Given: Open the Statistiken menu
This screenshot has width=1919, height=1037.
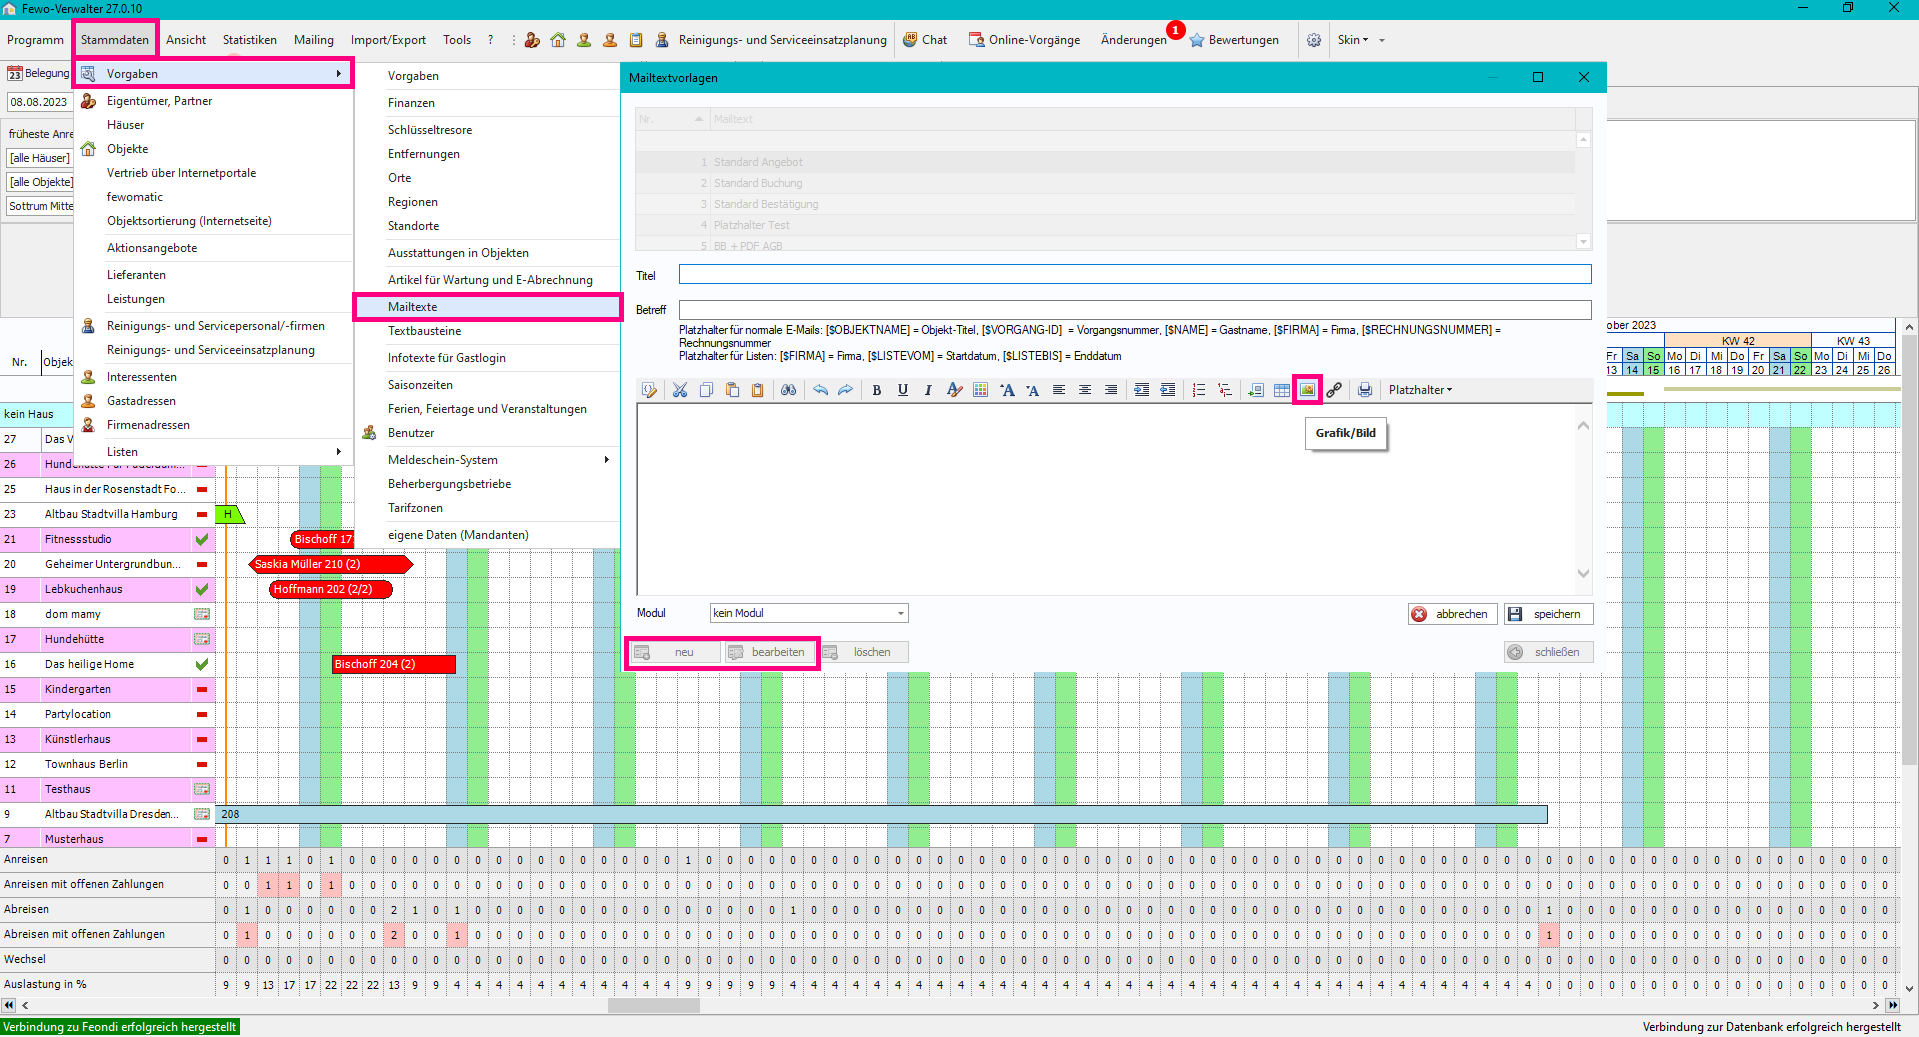Looking at the screenshot, I should click(250, 40).
